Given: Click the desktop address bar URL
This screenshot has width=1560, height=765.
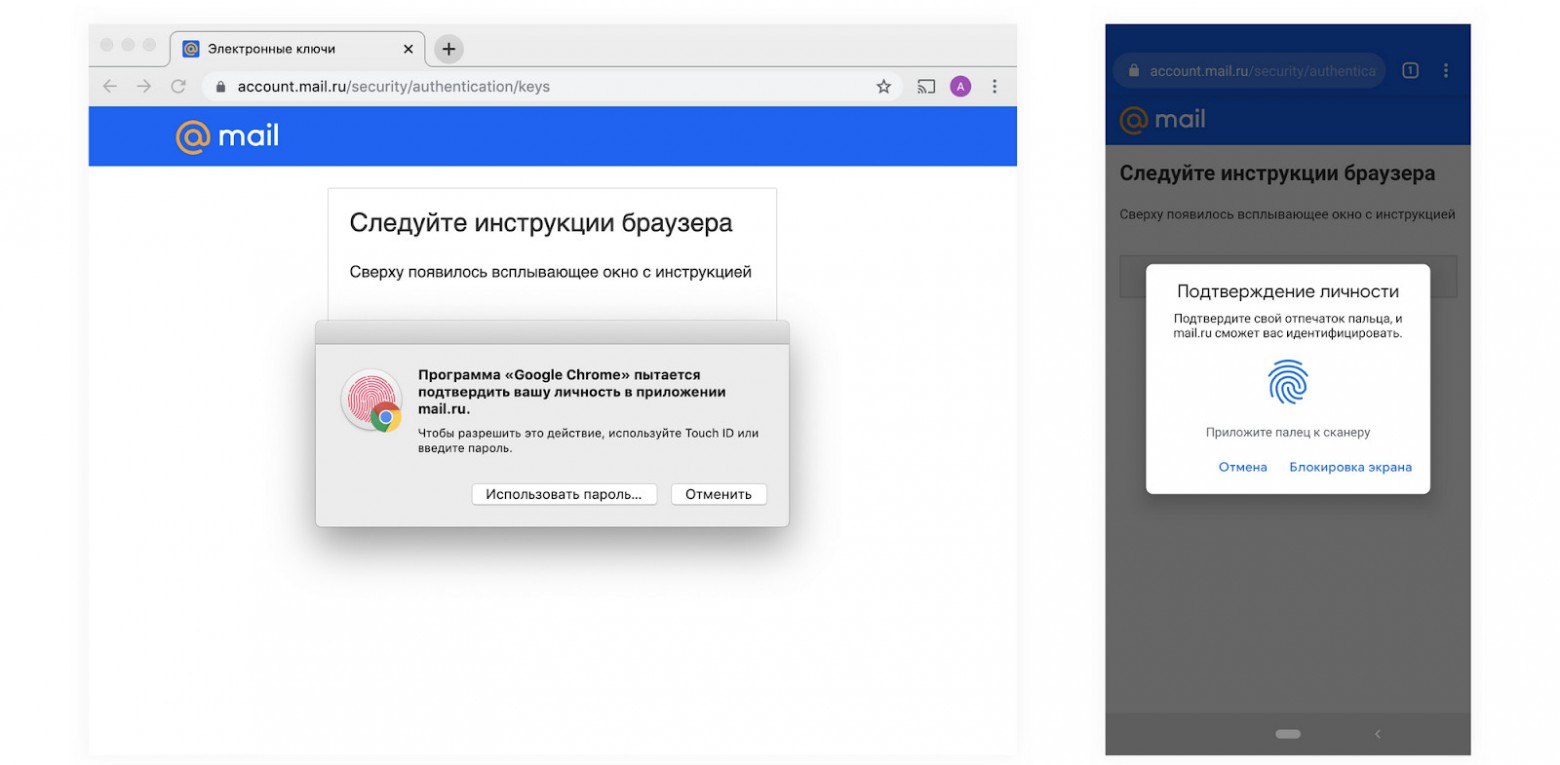Looking at the screenshot, I should 393,86.
